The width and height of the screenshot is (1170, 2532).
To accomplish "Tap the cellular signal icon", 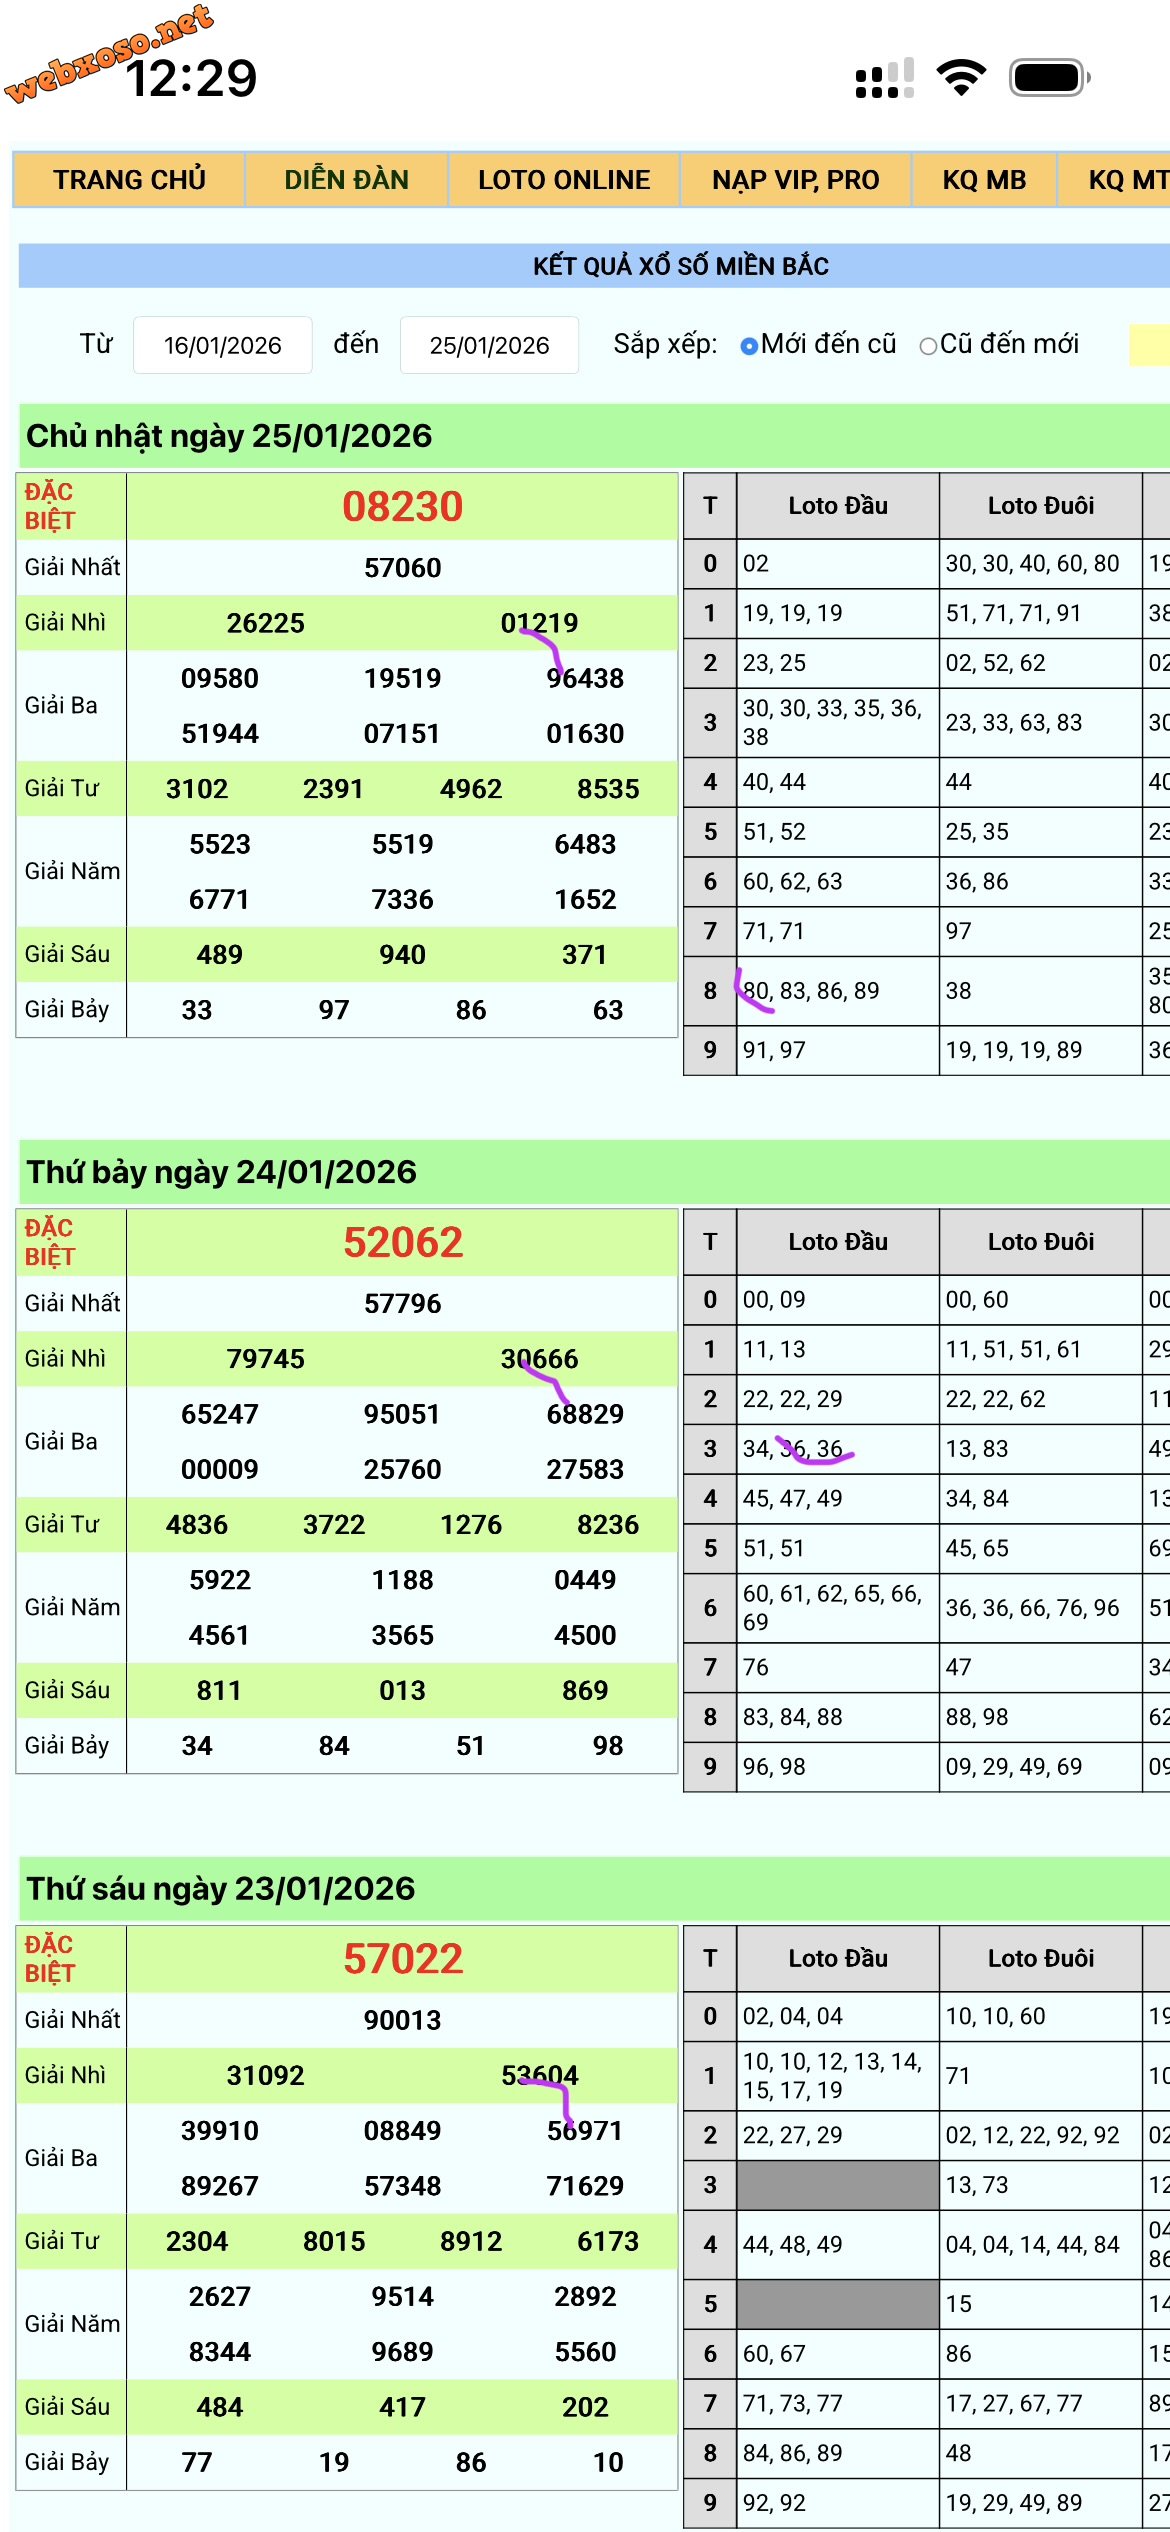I will [884, 78].
